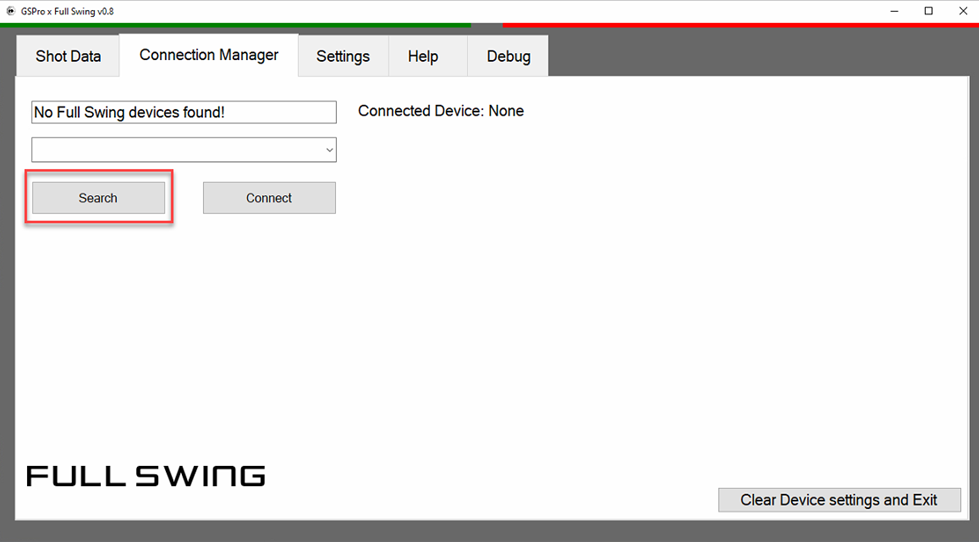
Task: Click Clear Device settings and Exit
Action: click(839, 500)
